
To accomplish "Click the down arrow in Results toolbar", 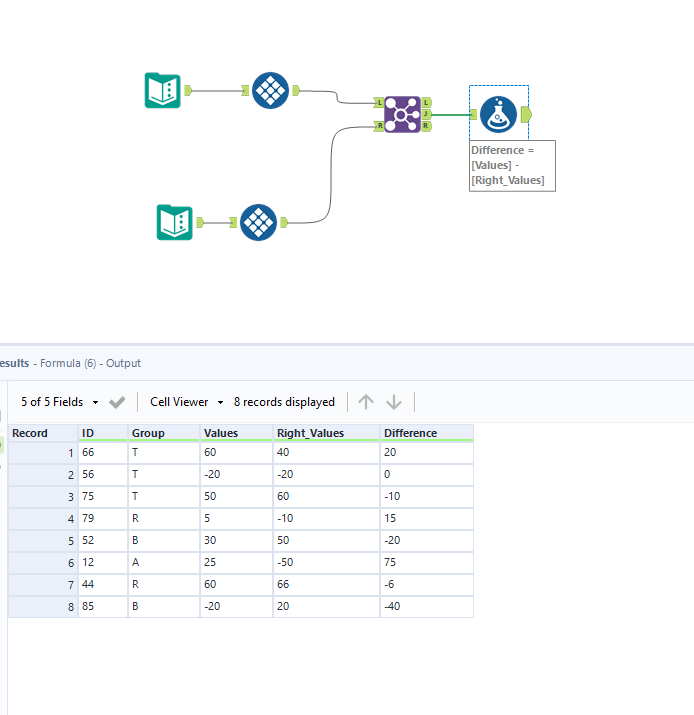I will pos(394,402).
